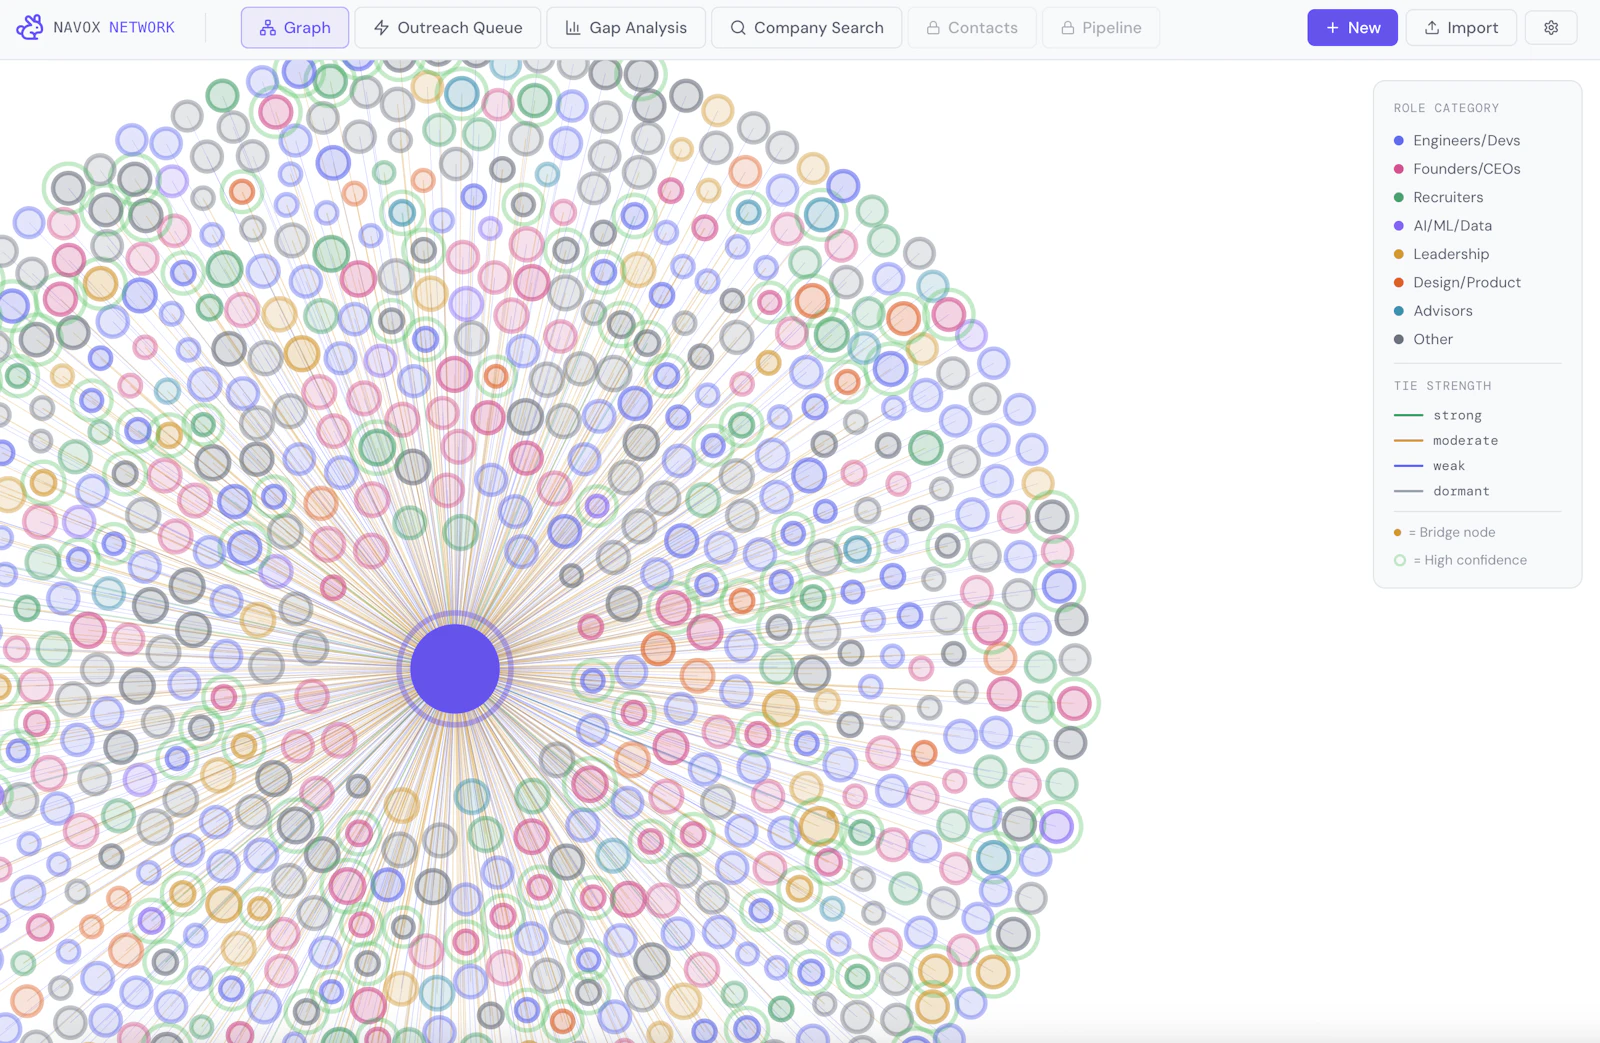Image resolution: width=1600 pixels, height=1043 pixels.
Task: Click the moderate tie strength legend item
Action: 1446,440
